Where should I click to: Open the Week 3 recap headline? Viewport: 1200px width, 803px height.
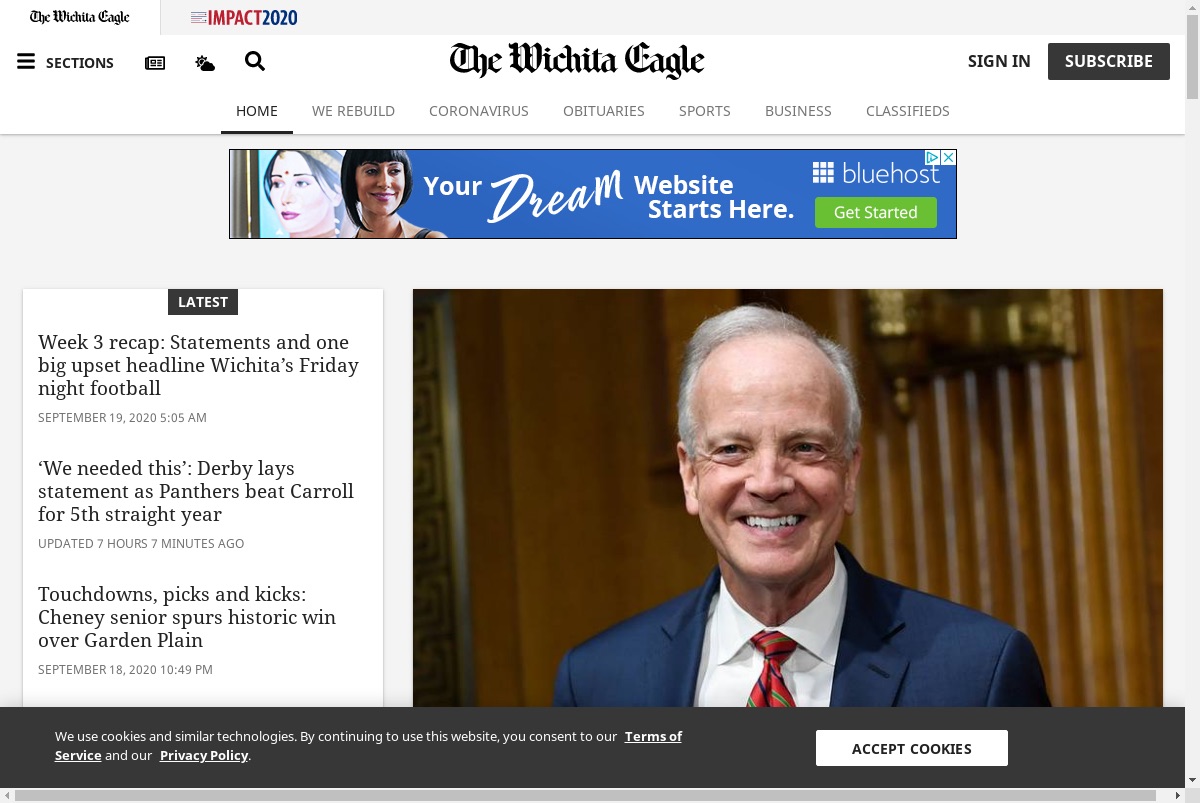pos(198,365)
